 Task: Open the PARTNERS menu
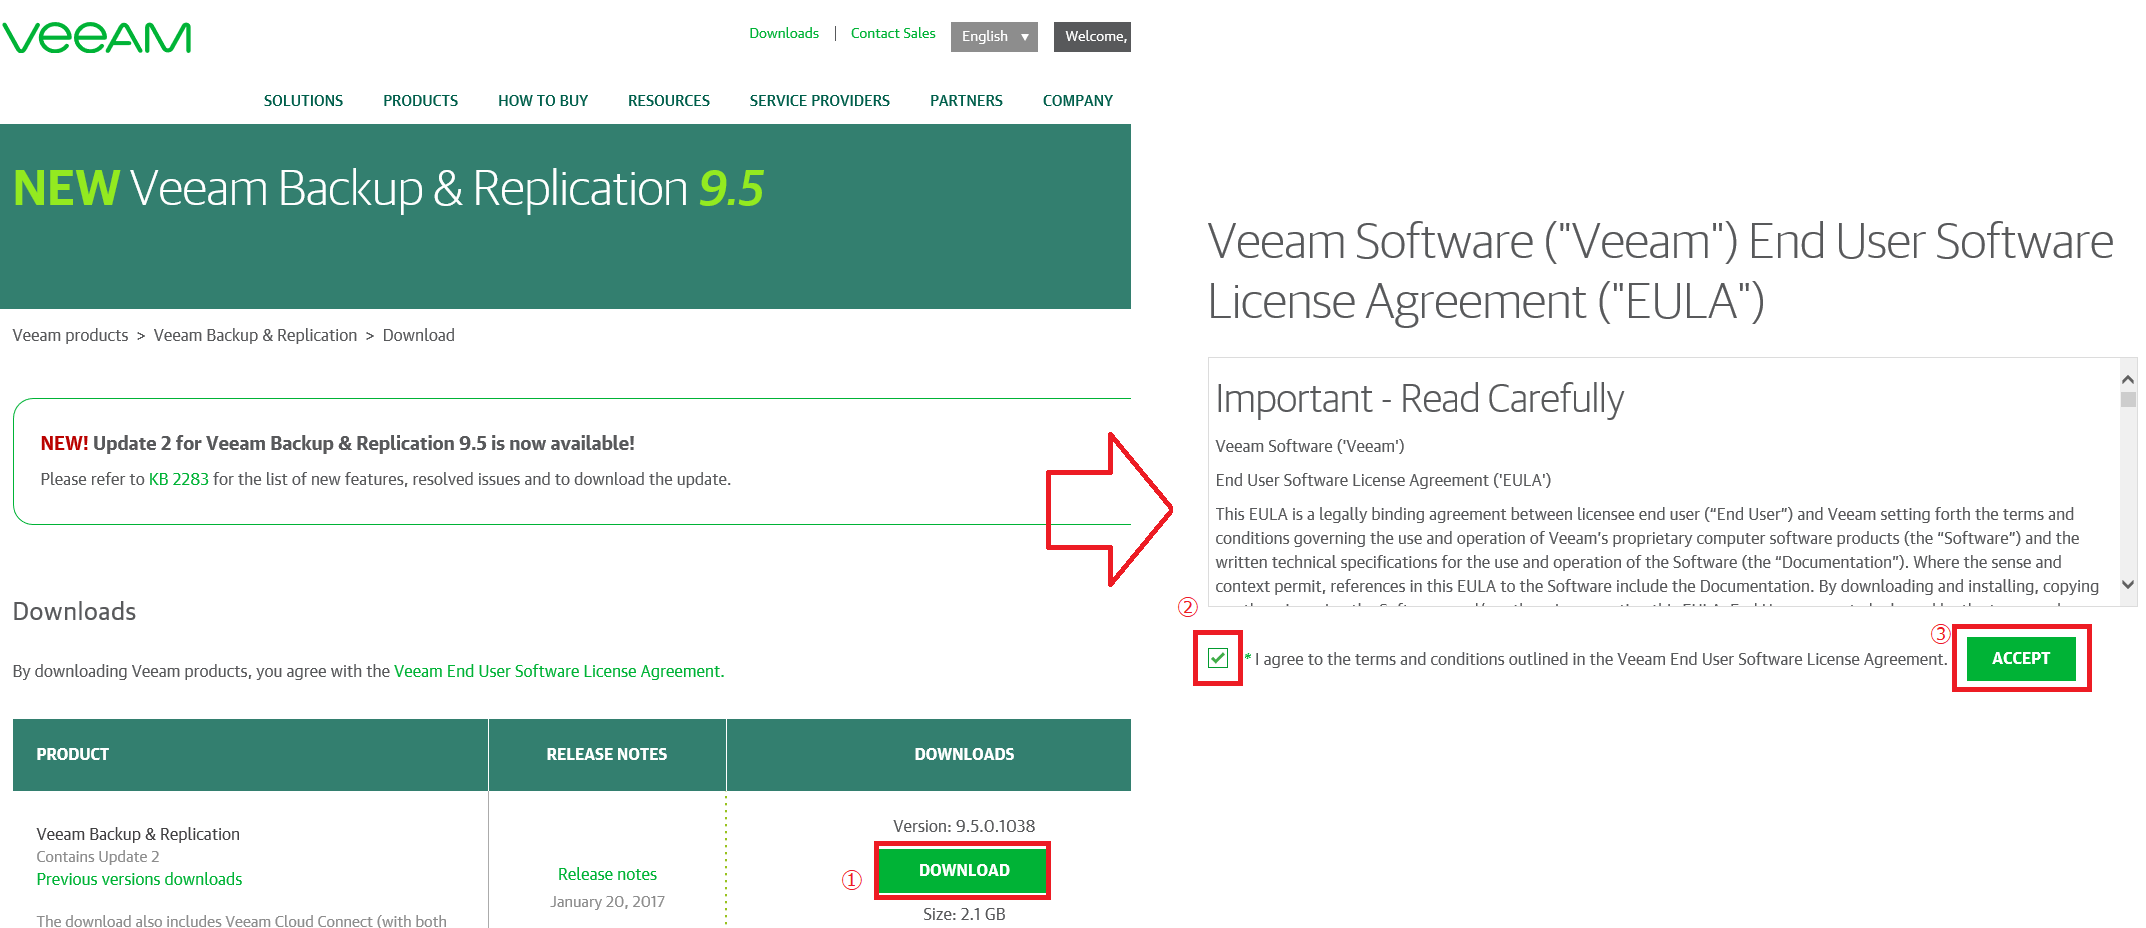click(x=966, y=101)
